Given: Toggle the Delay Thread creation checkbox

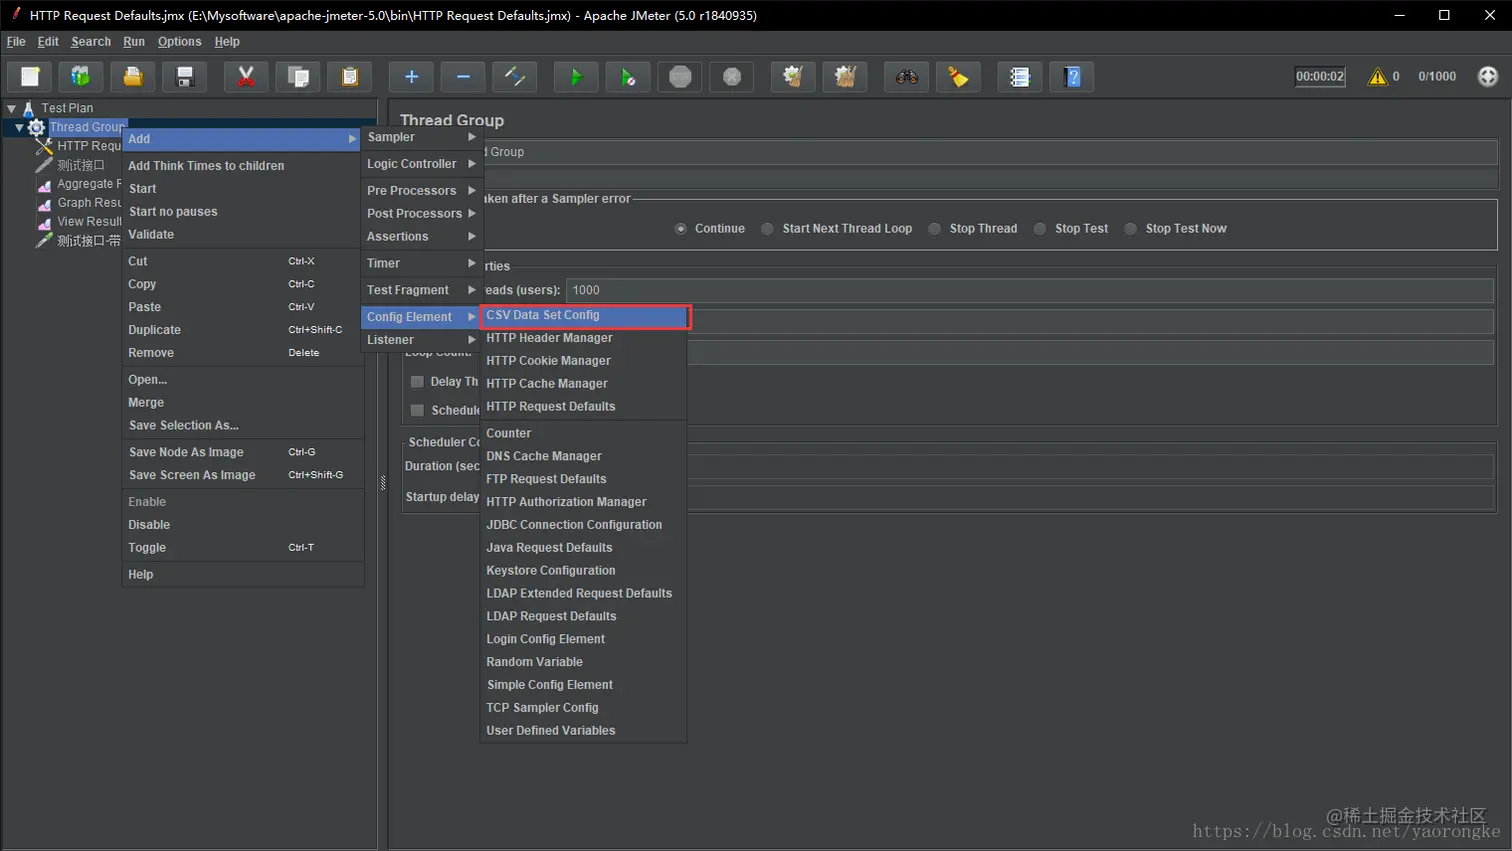Looking at the screenshot, I should pyautogui.click(x=417, y=382).
